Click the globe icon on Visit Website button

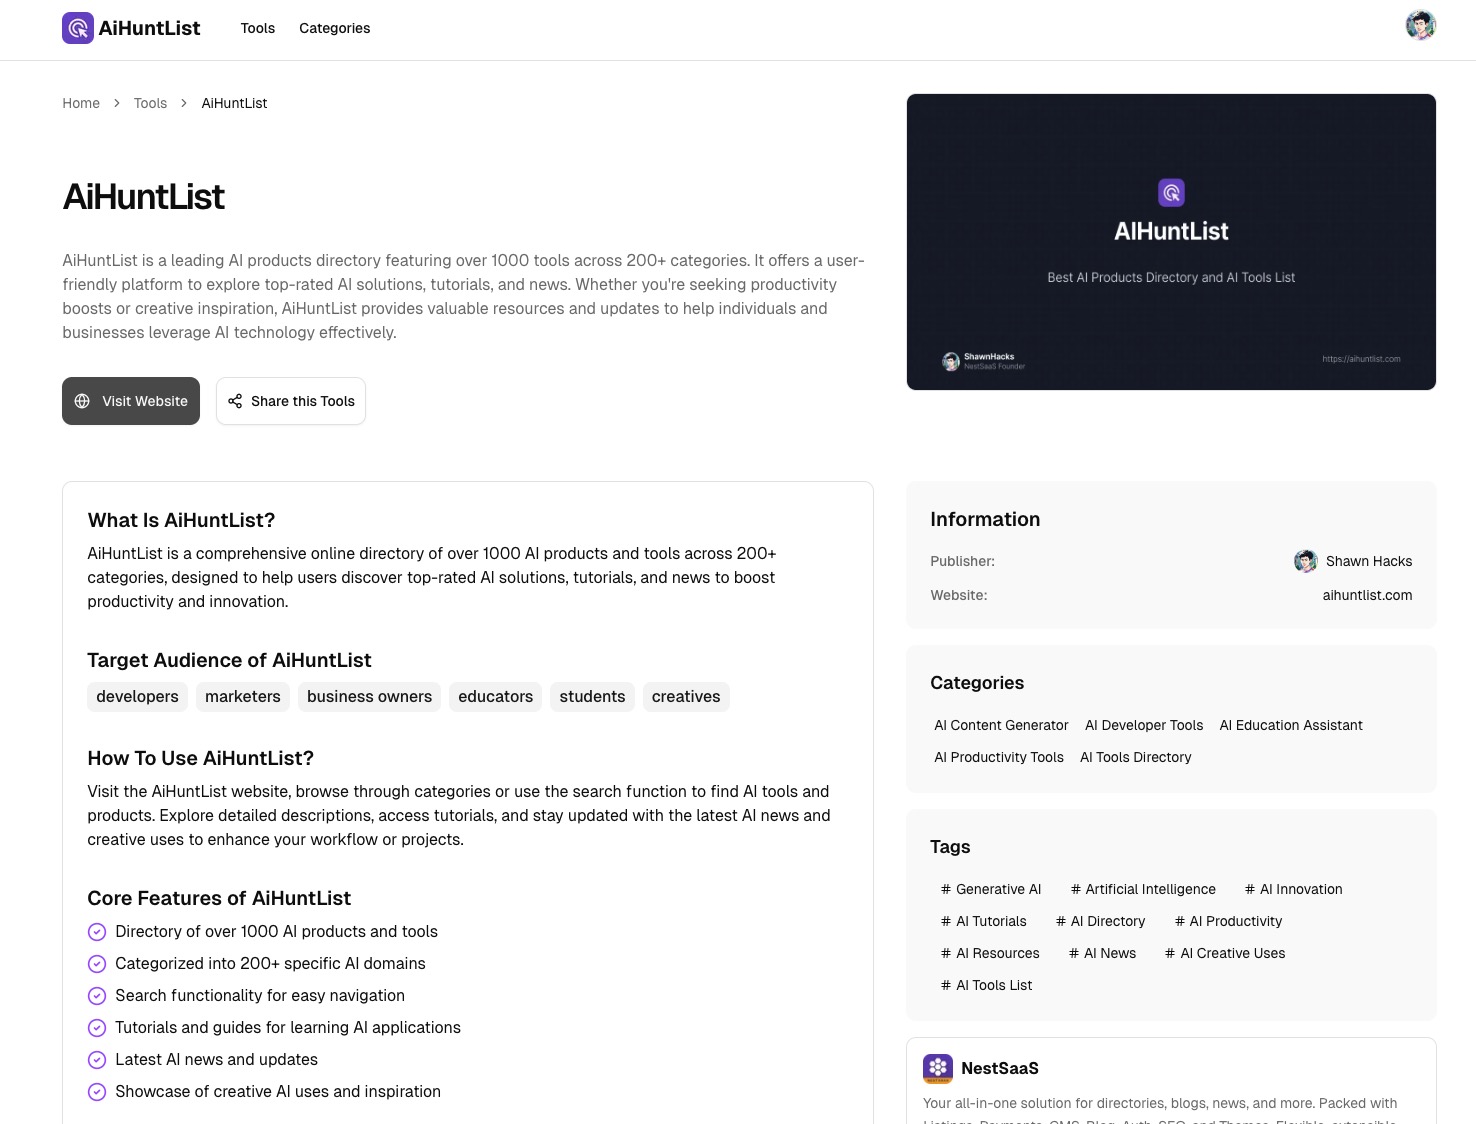point(83,401)
